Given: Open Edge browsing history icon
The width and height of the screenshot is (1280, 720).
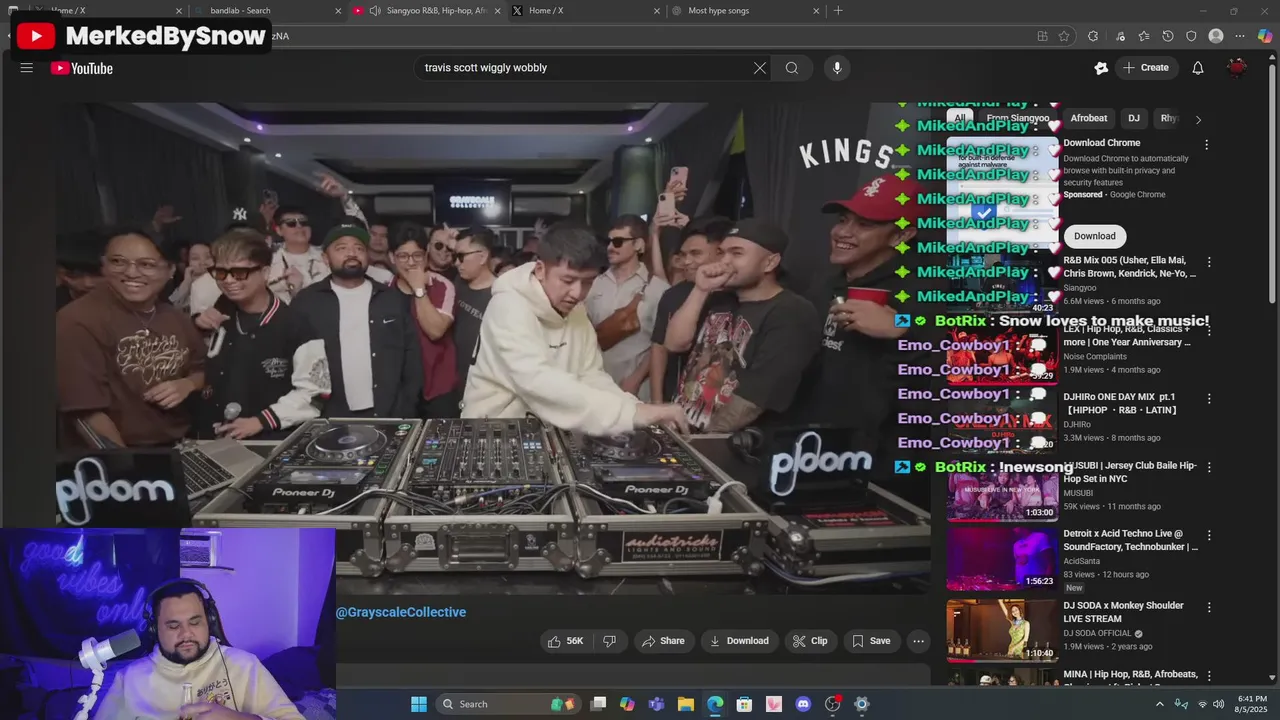Looking at the screenshot, I should tap(1168, 36).
